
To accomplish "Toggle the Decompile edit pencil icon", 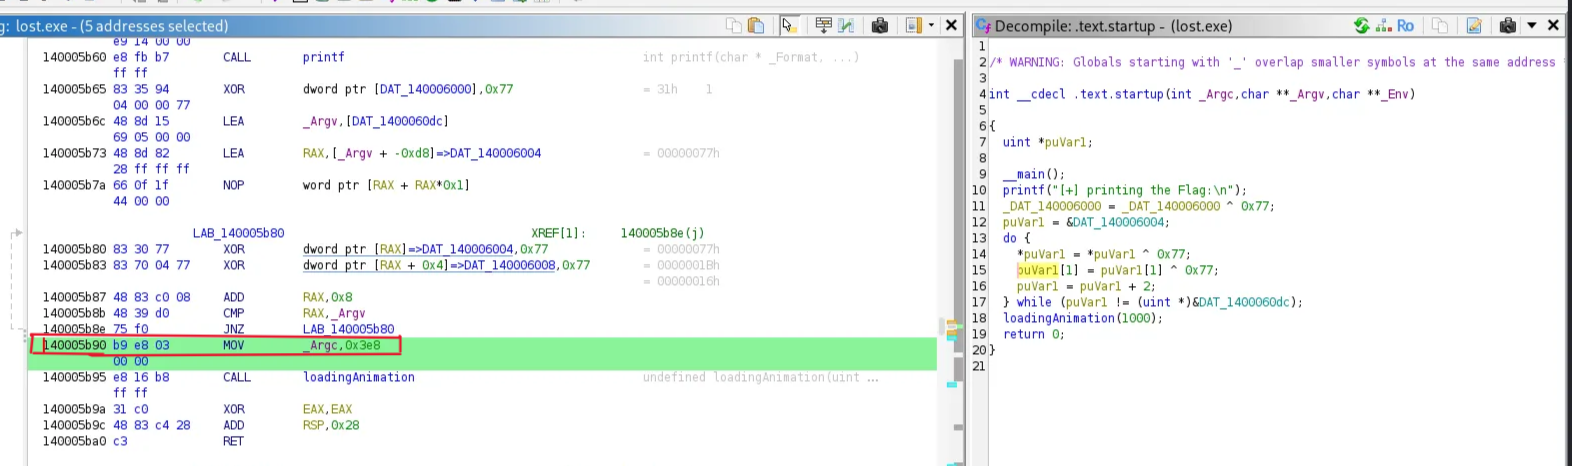I will pos(1474,25).
